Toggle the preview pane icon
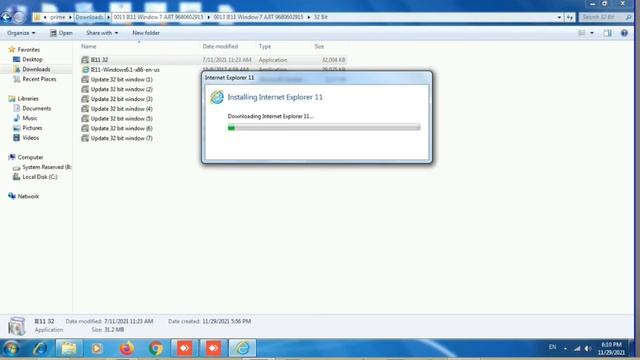The height and width of the screenshot is (360, 640). (607, 33)
